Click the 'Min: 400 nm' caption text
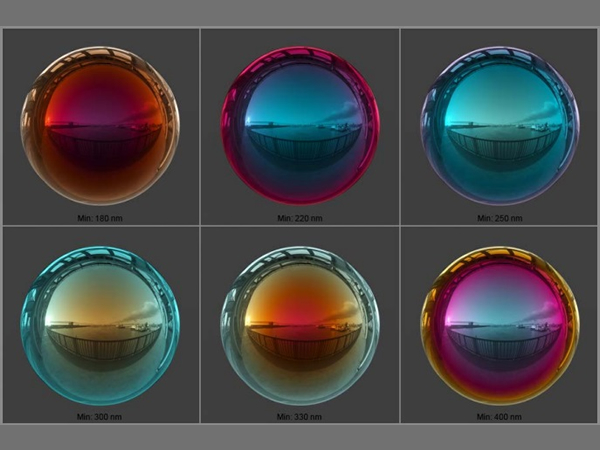The height and width of the screenshot is (450, 600). click(x=499, y=417)
